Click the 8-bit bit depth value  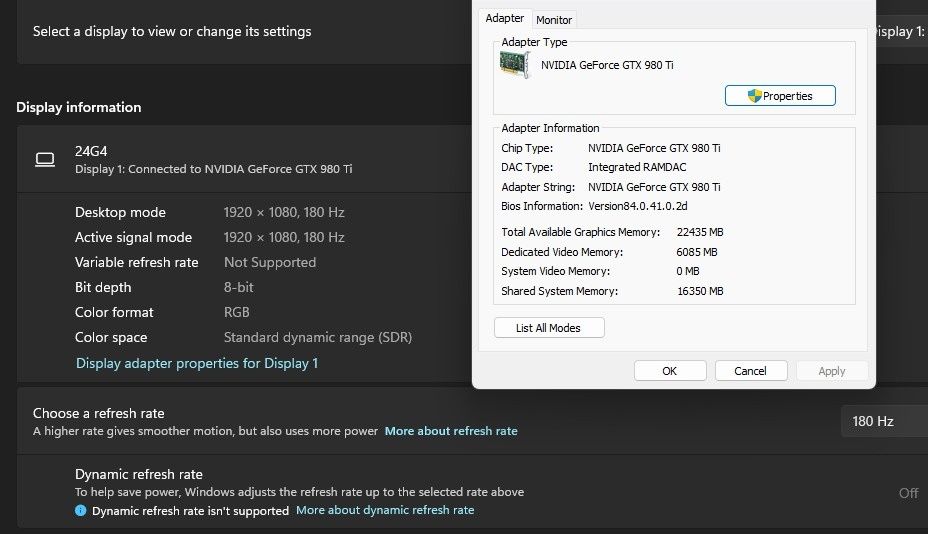(239, 287)
